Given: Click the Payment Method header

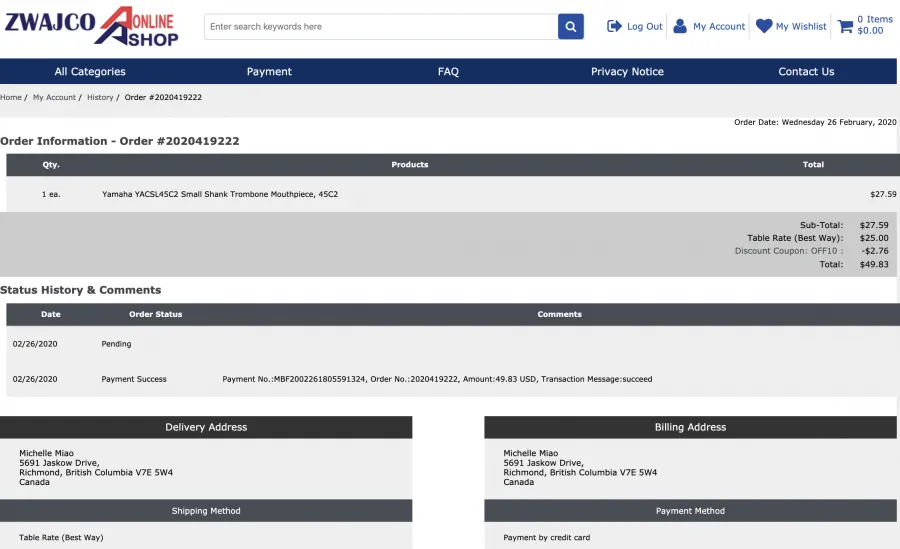Looking at the screenshot, I should (690, 511).
